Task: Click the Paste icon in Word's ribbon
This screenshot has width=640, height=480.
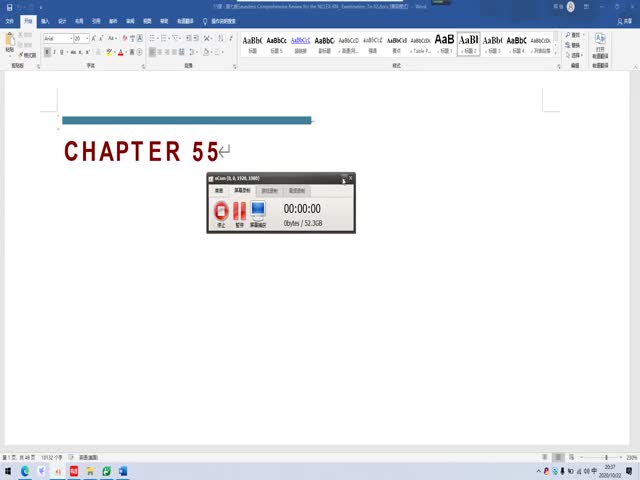Action: tap(10, 43)
